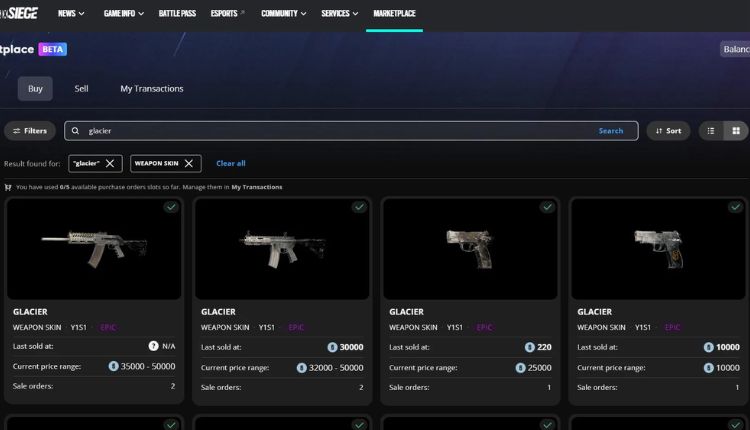Screen dimensions: 750x430
Task: Click the rifle Glacier skin thumbnail
Action: (x=94, y=249)
